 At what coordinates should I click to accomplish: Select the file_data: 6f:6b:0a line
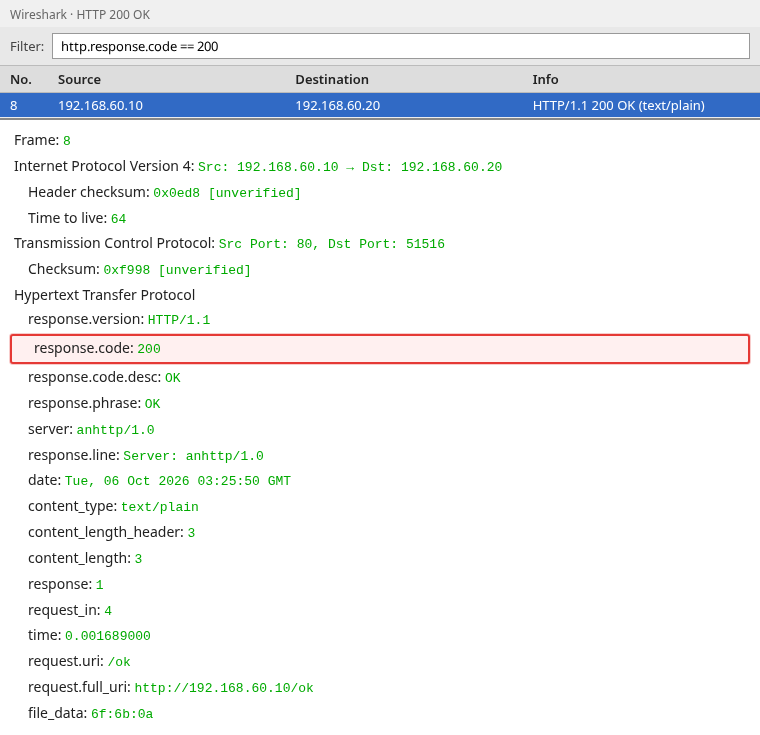[x=91, y=713]
